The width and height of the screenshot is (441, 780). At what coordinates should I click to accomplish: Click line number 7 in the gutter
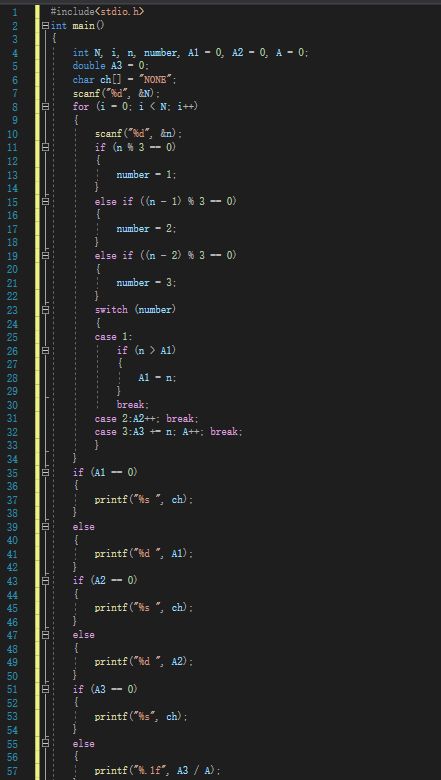[14, 93]
